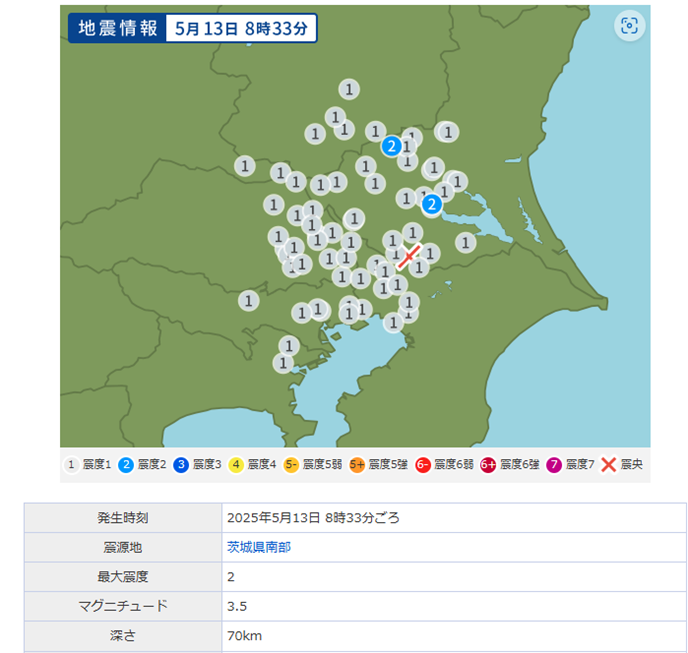Click the dark red 震度6強 legend icon

tap(488, 464)
